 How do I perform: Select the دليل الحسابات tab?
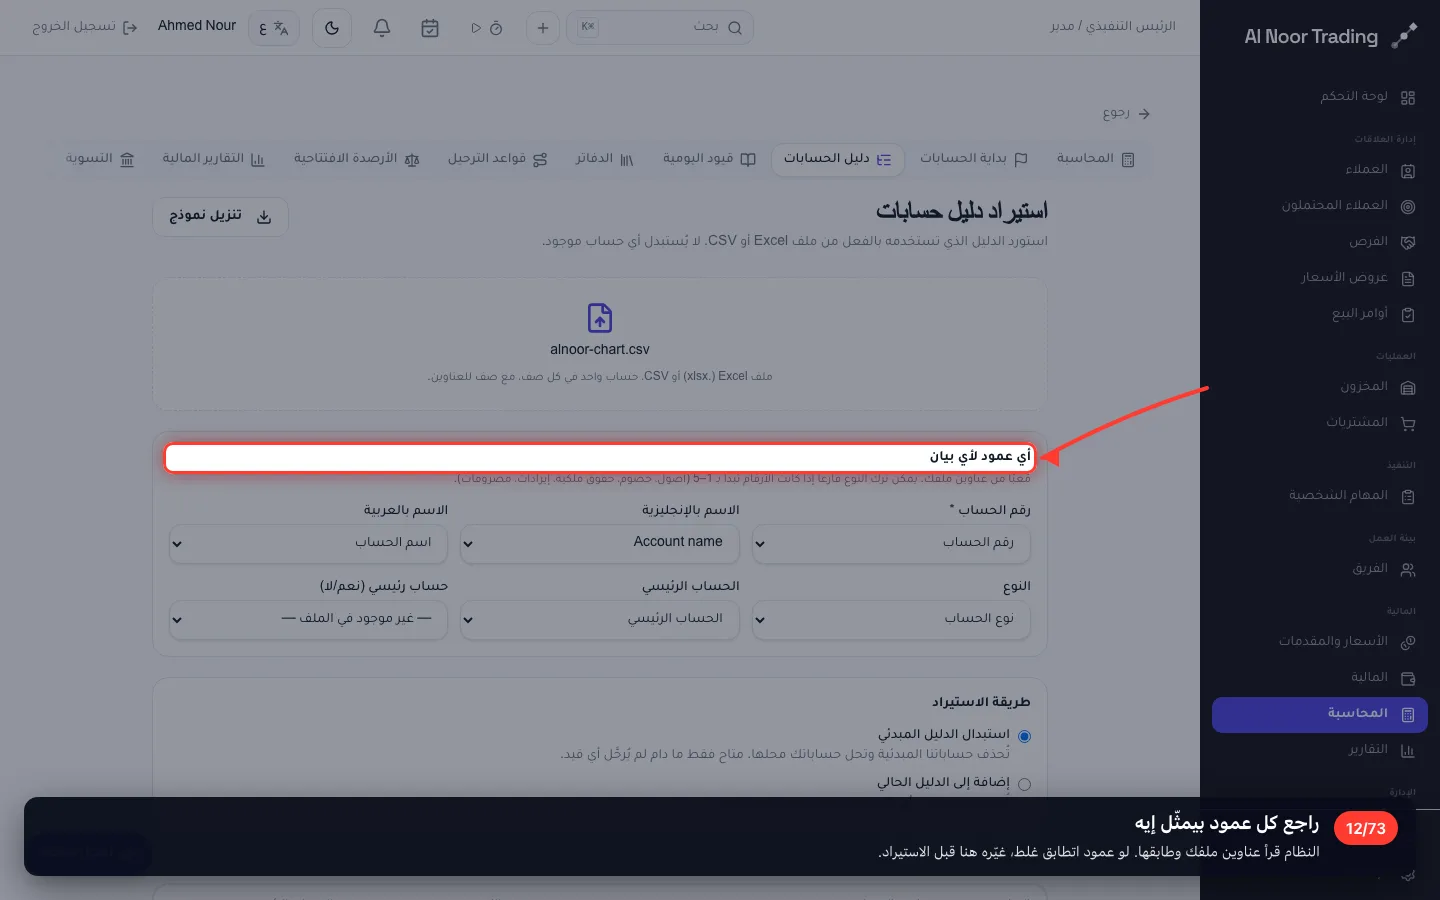pos(838,159)
